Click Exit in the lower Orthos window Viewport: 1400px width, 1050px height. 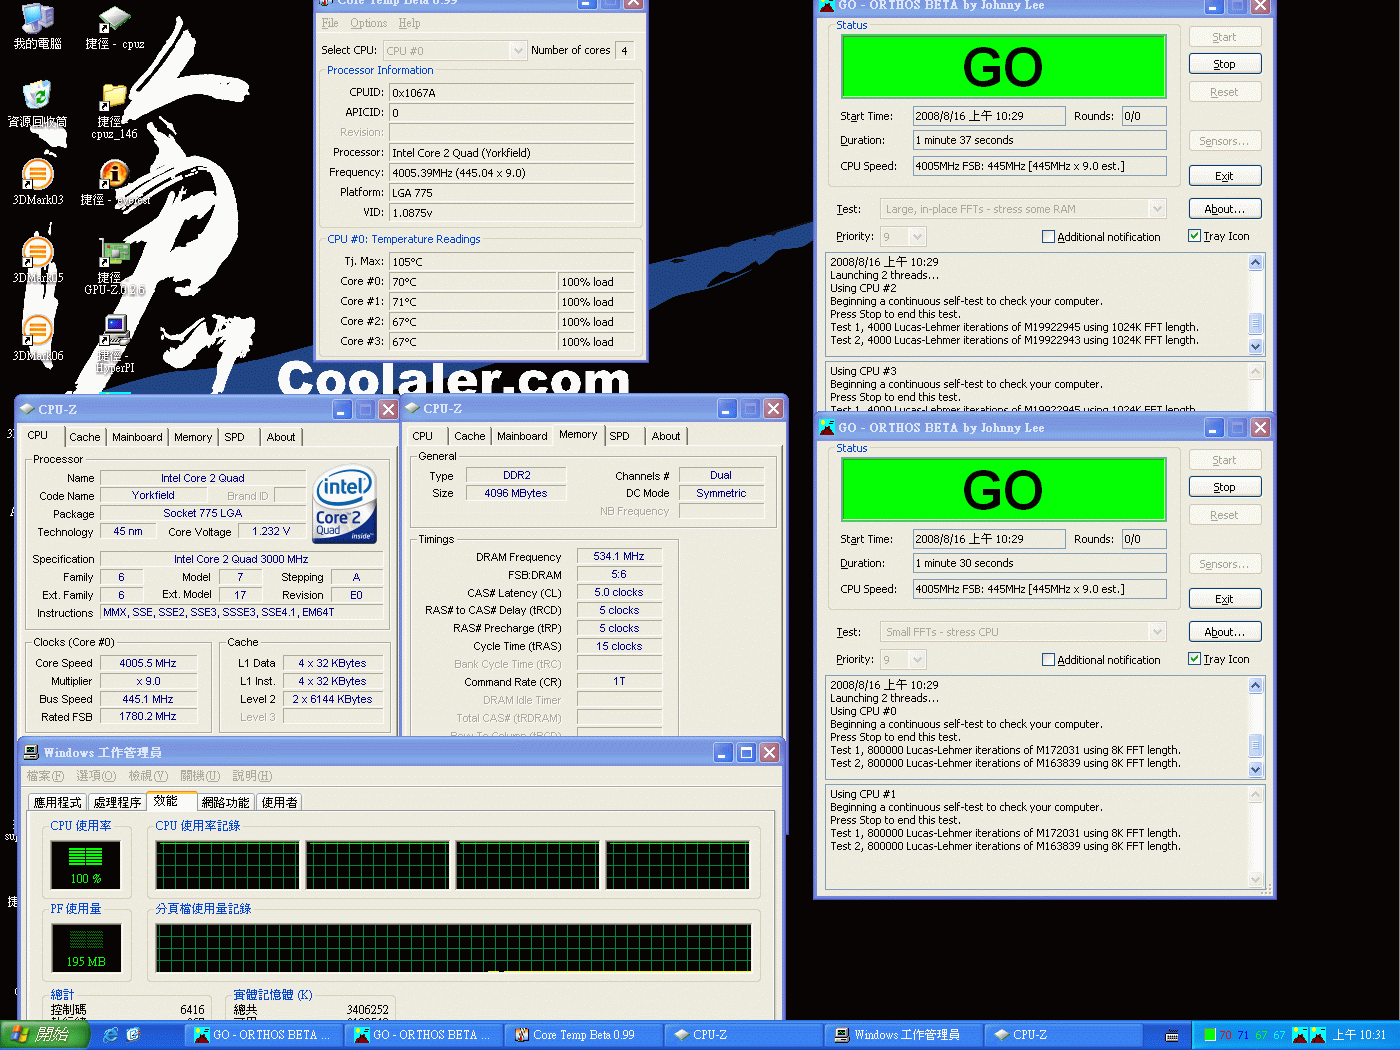click(x=1225, y=599)
